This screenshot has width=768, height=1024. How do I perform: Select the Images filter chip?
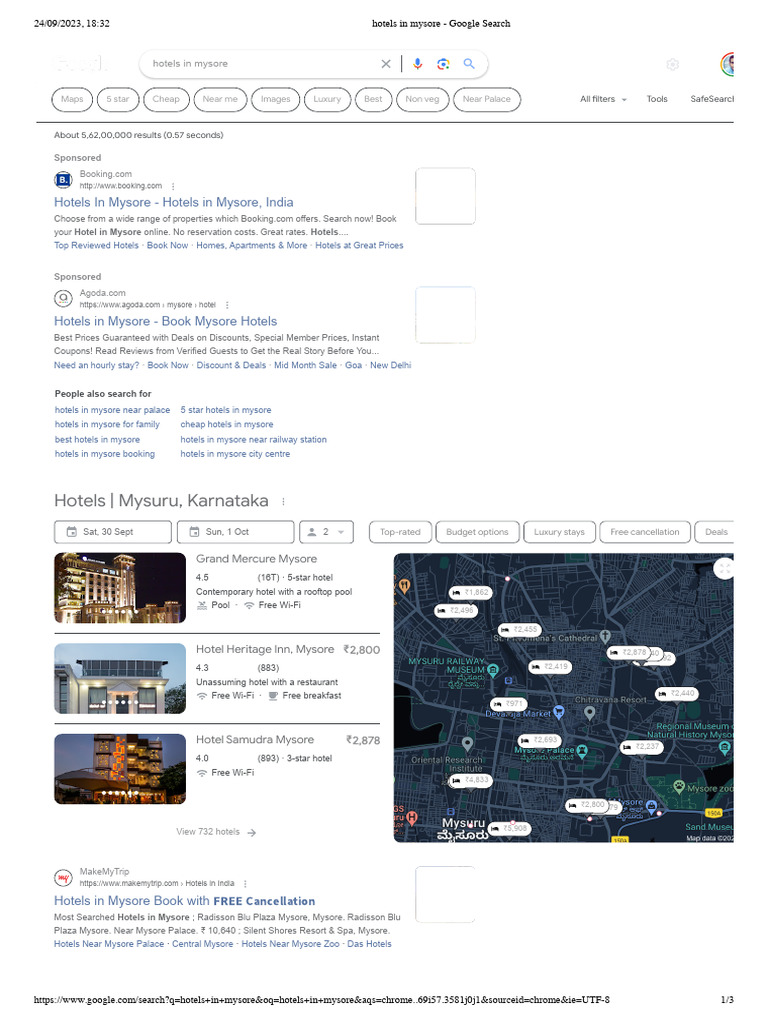click(x=276, y=99)
